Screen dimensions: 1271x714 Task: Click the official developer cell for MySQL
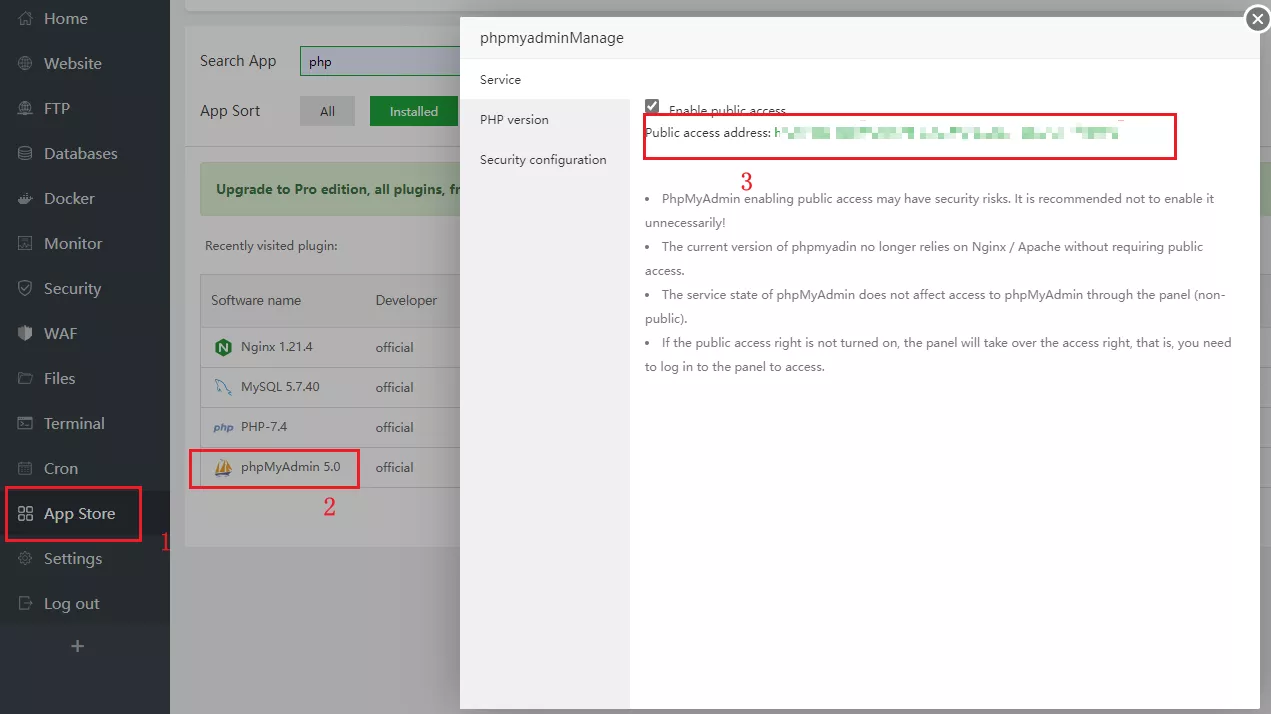(395, 388)
